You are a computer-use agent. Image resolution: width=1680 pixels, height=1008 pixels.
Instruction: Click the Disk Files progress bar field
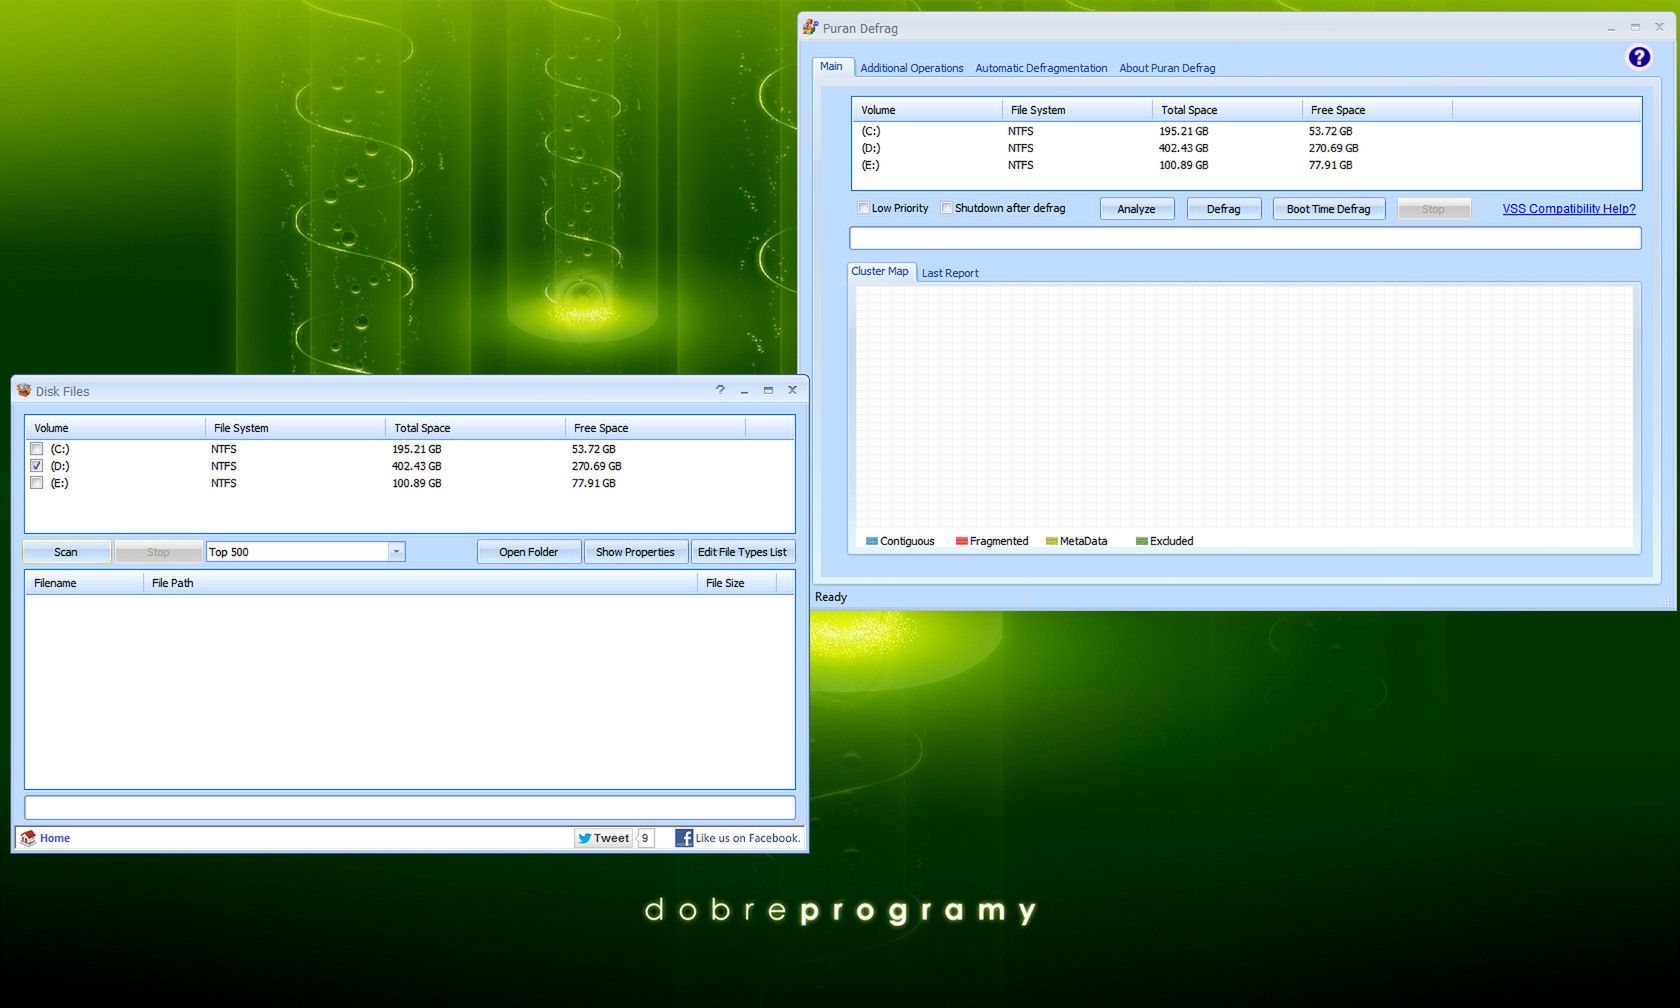pos(410,807)
